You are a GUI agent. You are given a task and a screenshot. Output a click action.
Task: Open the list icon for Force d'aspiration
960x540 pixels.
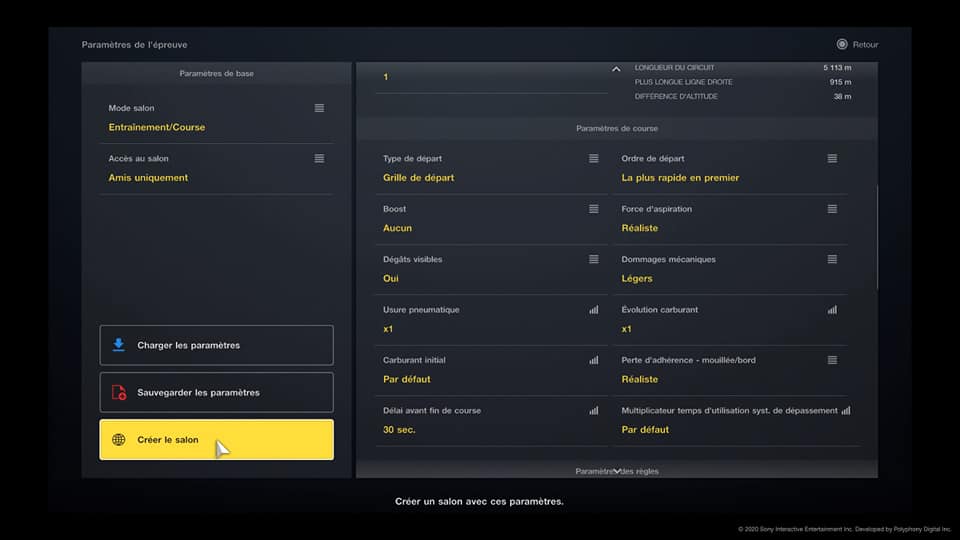832,209
